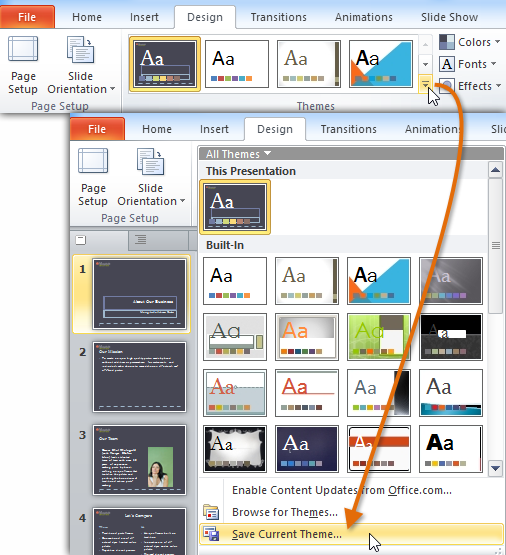Choose the blue-orange Angles theme in Built-In list

[x=379, y=281]
